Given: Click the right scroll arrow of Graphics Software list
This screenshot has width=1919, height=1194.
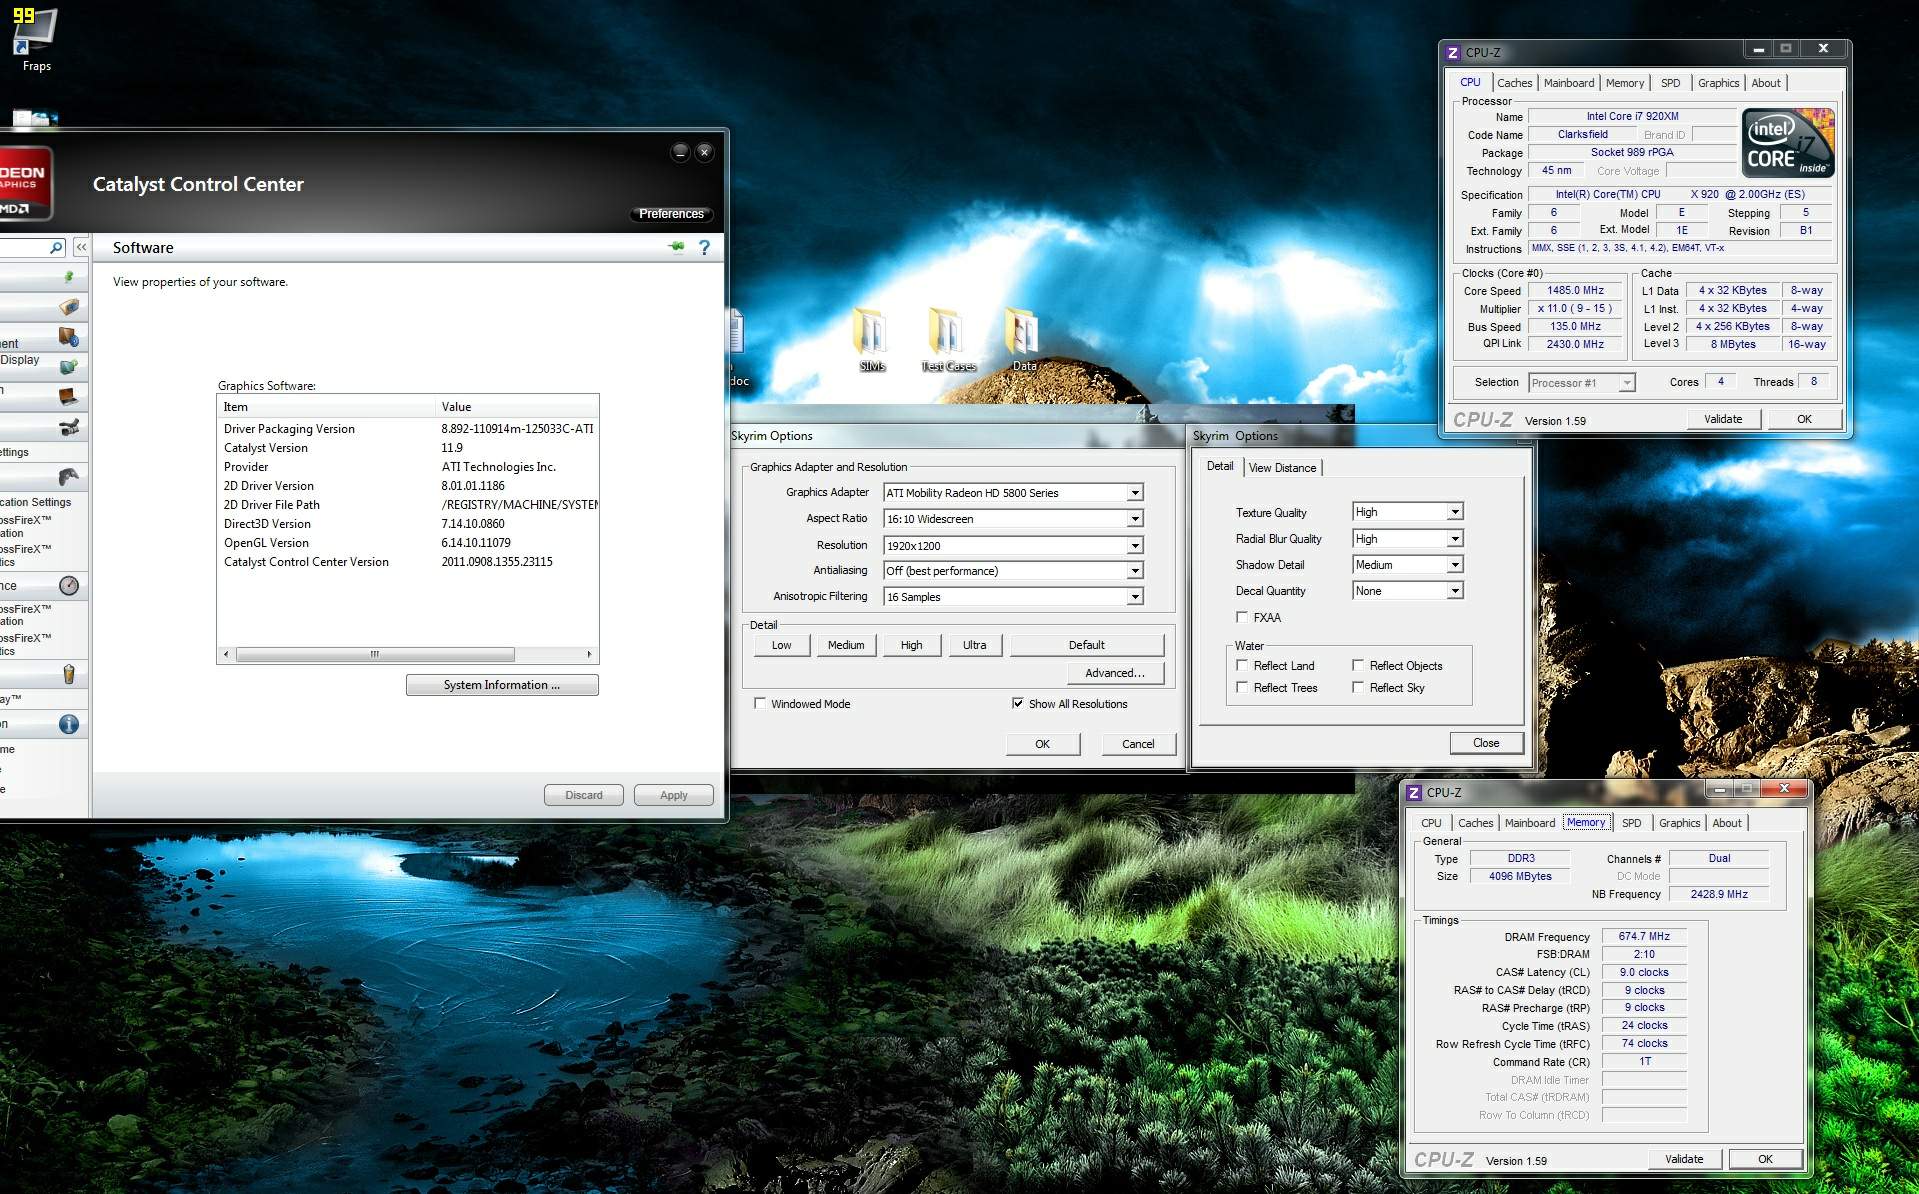Looking at the screenshot, I should [x=589, y=654].
